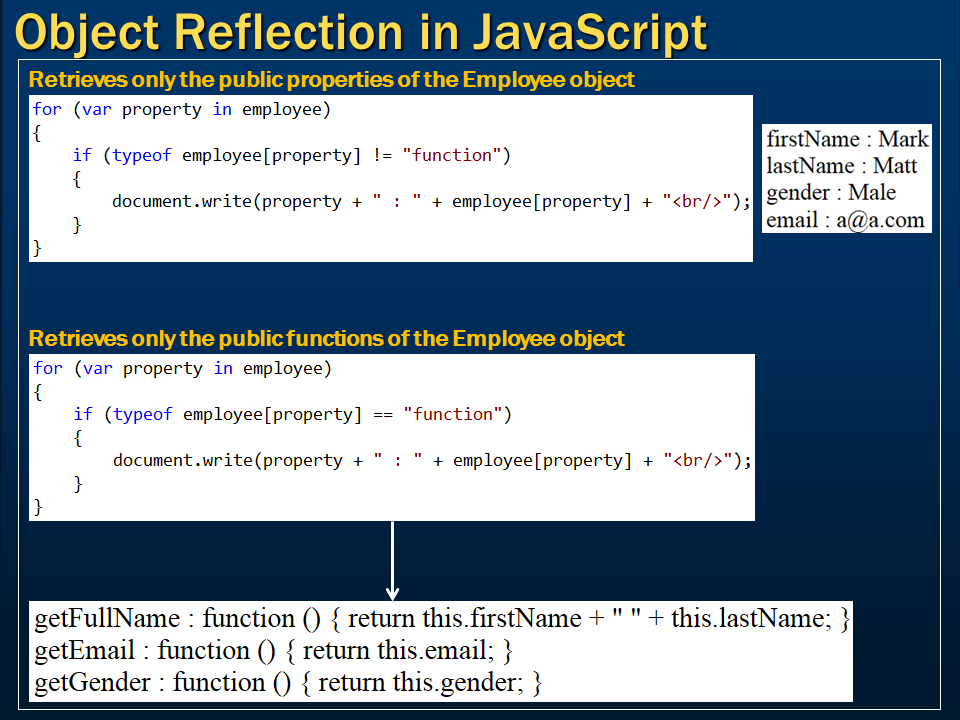Click the typeof keyword in first code block

[141, 155]
